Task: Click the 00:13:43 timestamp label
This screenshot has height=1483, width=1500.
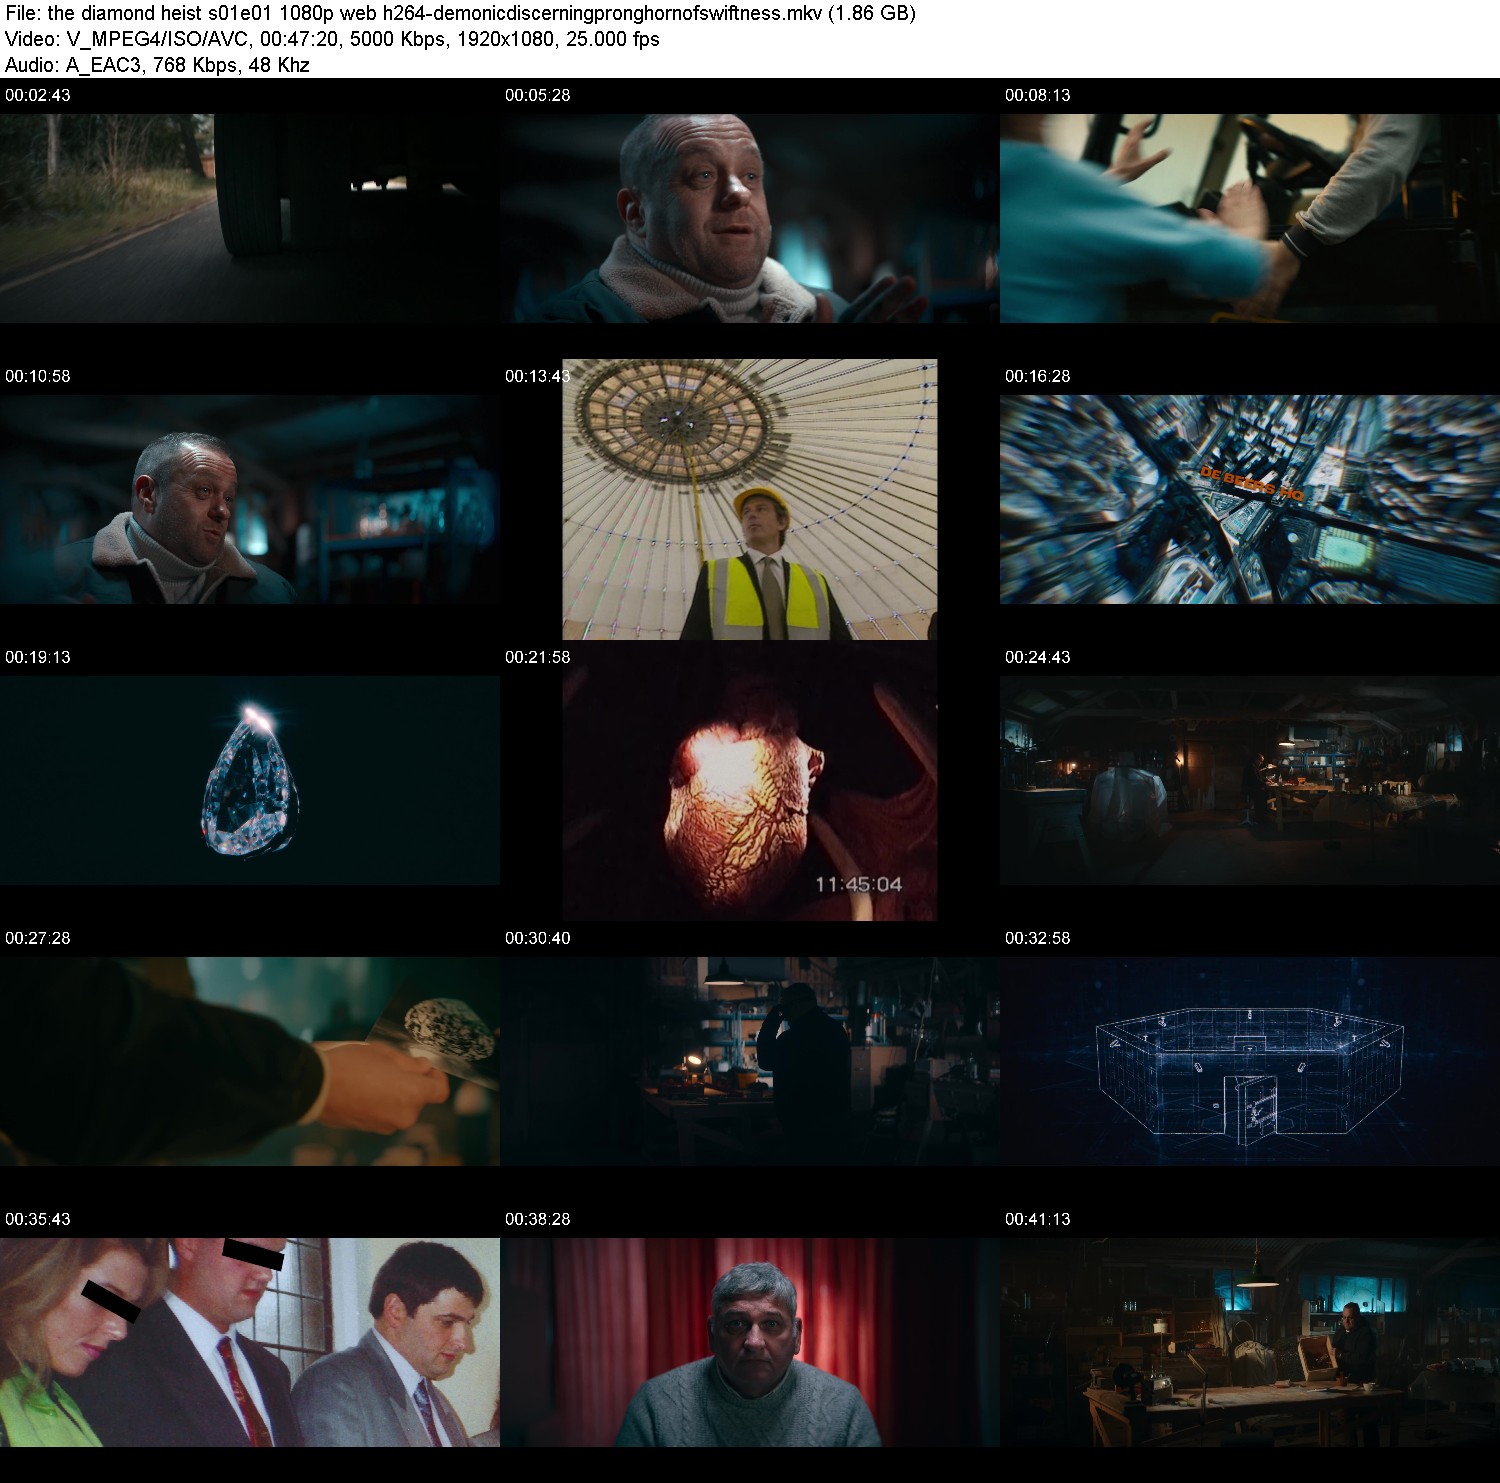Action: coord(538,376)
